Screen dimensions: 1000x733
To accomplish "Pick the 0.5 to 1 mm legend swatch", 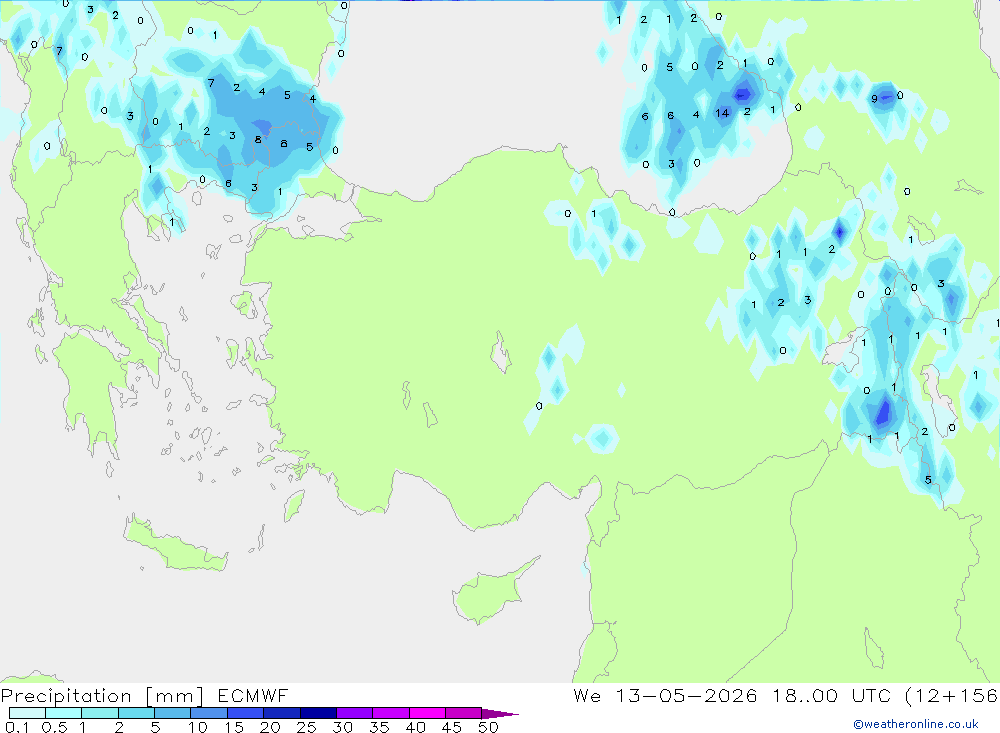I will point(64,713).
